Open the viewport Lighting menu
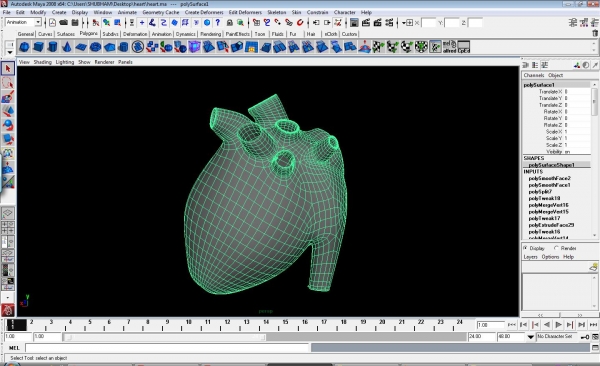600x366 pixels. point(65,62)
